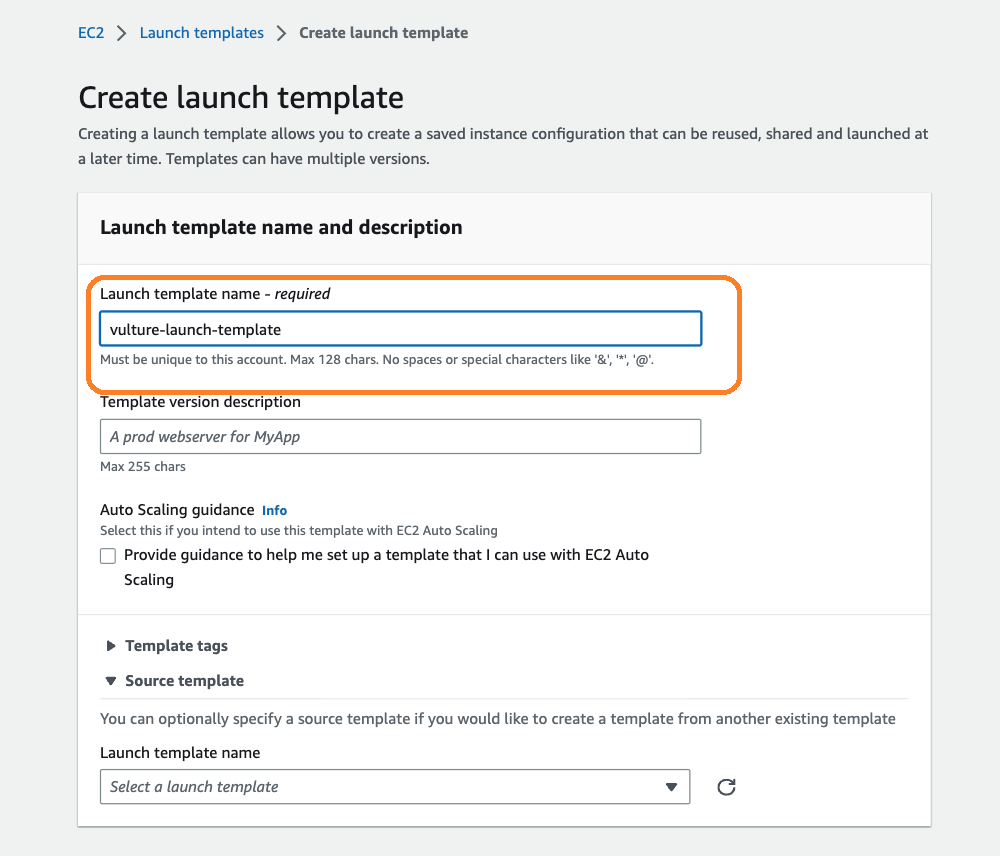Click the chevron before Create launch template

click(x=281, y=32)
